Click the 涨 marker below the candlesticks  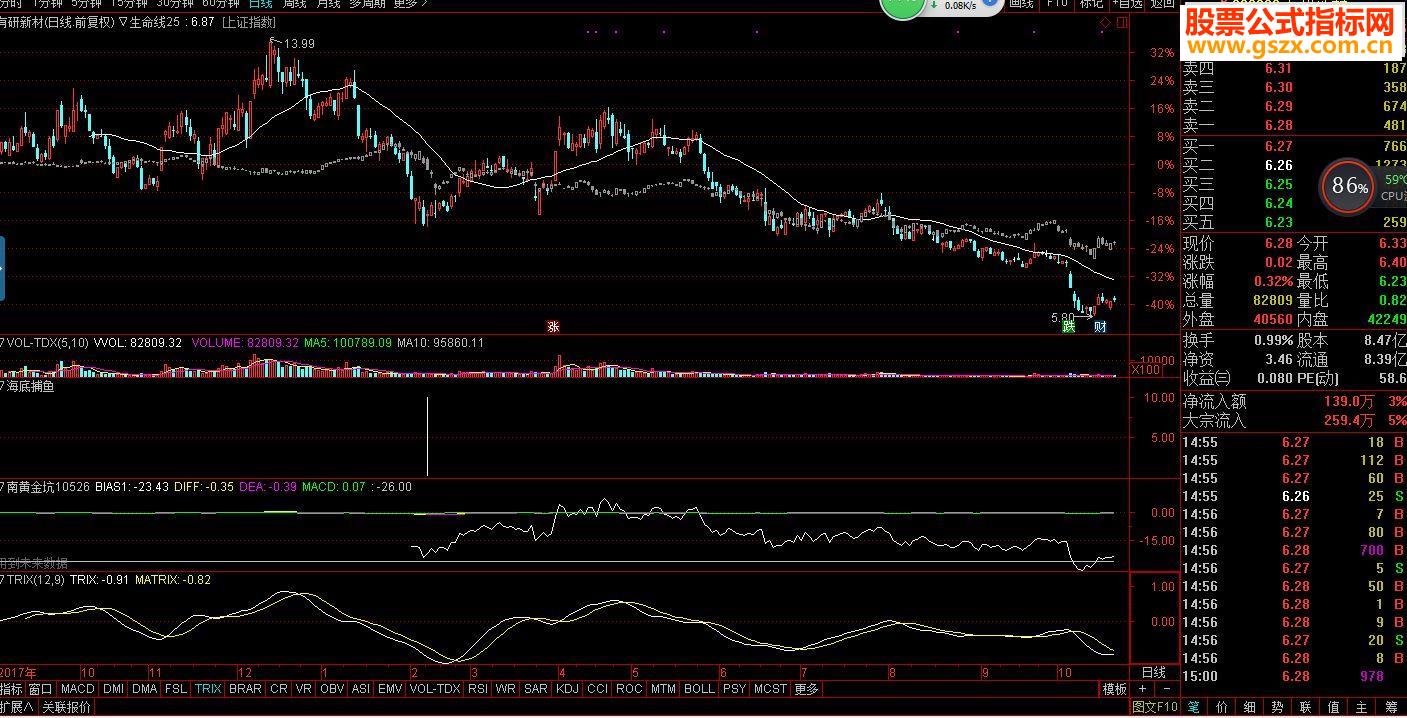tap(553, 326)
